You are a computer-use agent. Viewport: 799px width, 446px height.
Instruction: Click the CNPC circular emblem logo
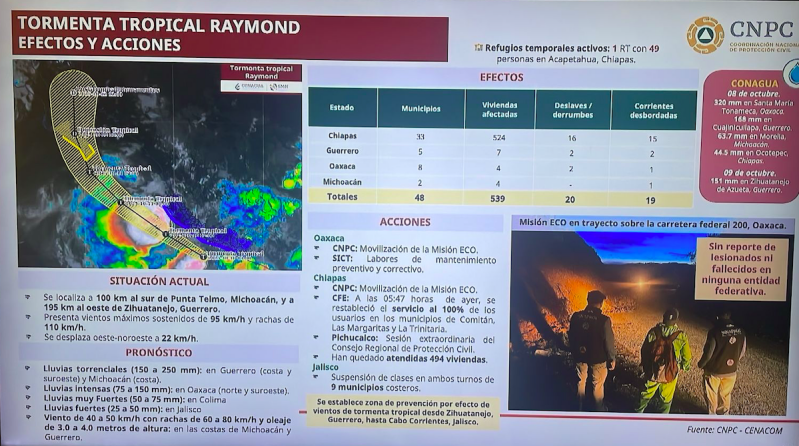tap(705, 36)
